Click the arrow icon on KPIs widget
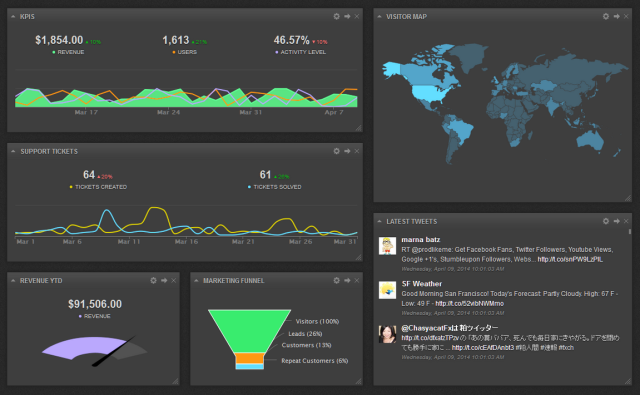The height and width of the screenshot is (395, 640). click(347, 16)
